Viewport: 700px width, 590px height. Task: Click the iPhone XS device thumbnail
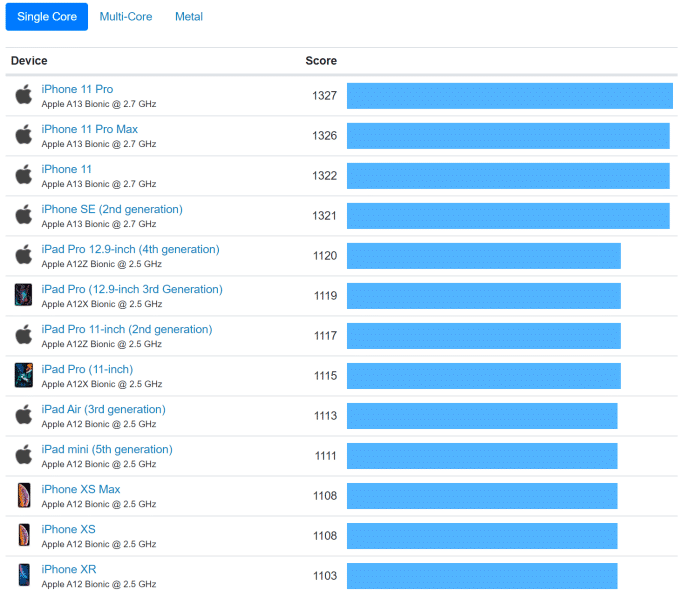pos(24,535)
